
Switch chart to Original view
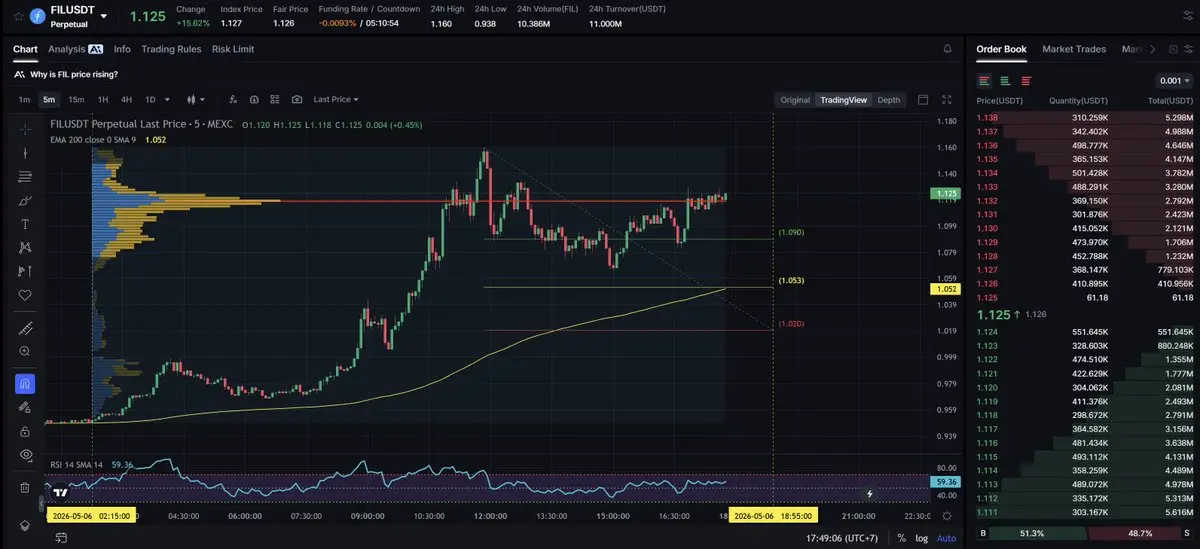click(x=795, y=100)
